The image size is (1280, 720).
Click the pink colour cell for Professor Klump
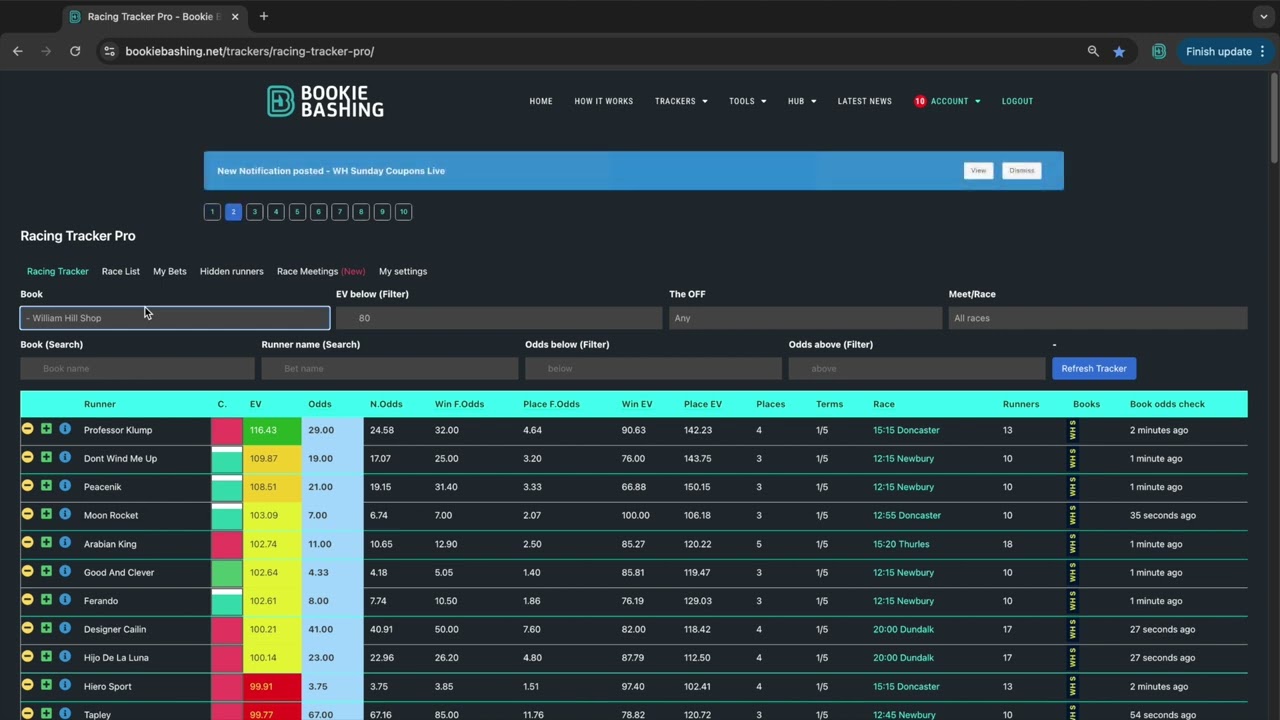click(227, 430)
